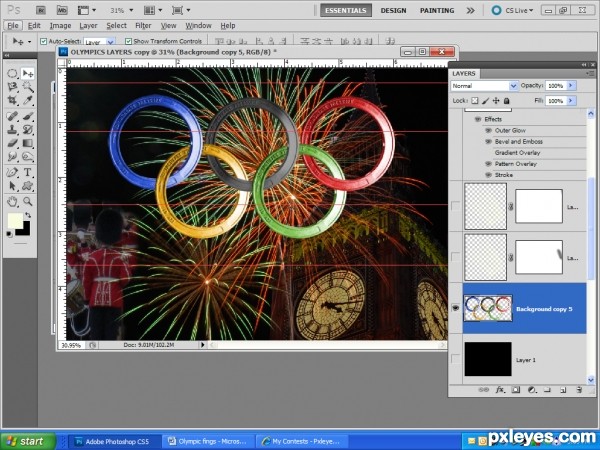Reset default foreground and background colors

point(10,234)
